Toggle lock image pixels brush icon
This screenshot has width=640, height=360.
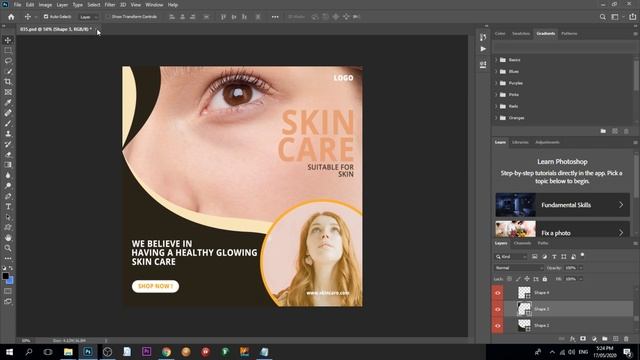518,279
